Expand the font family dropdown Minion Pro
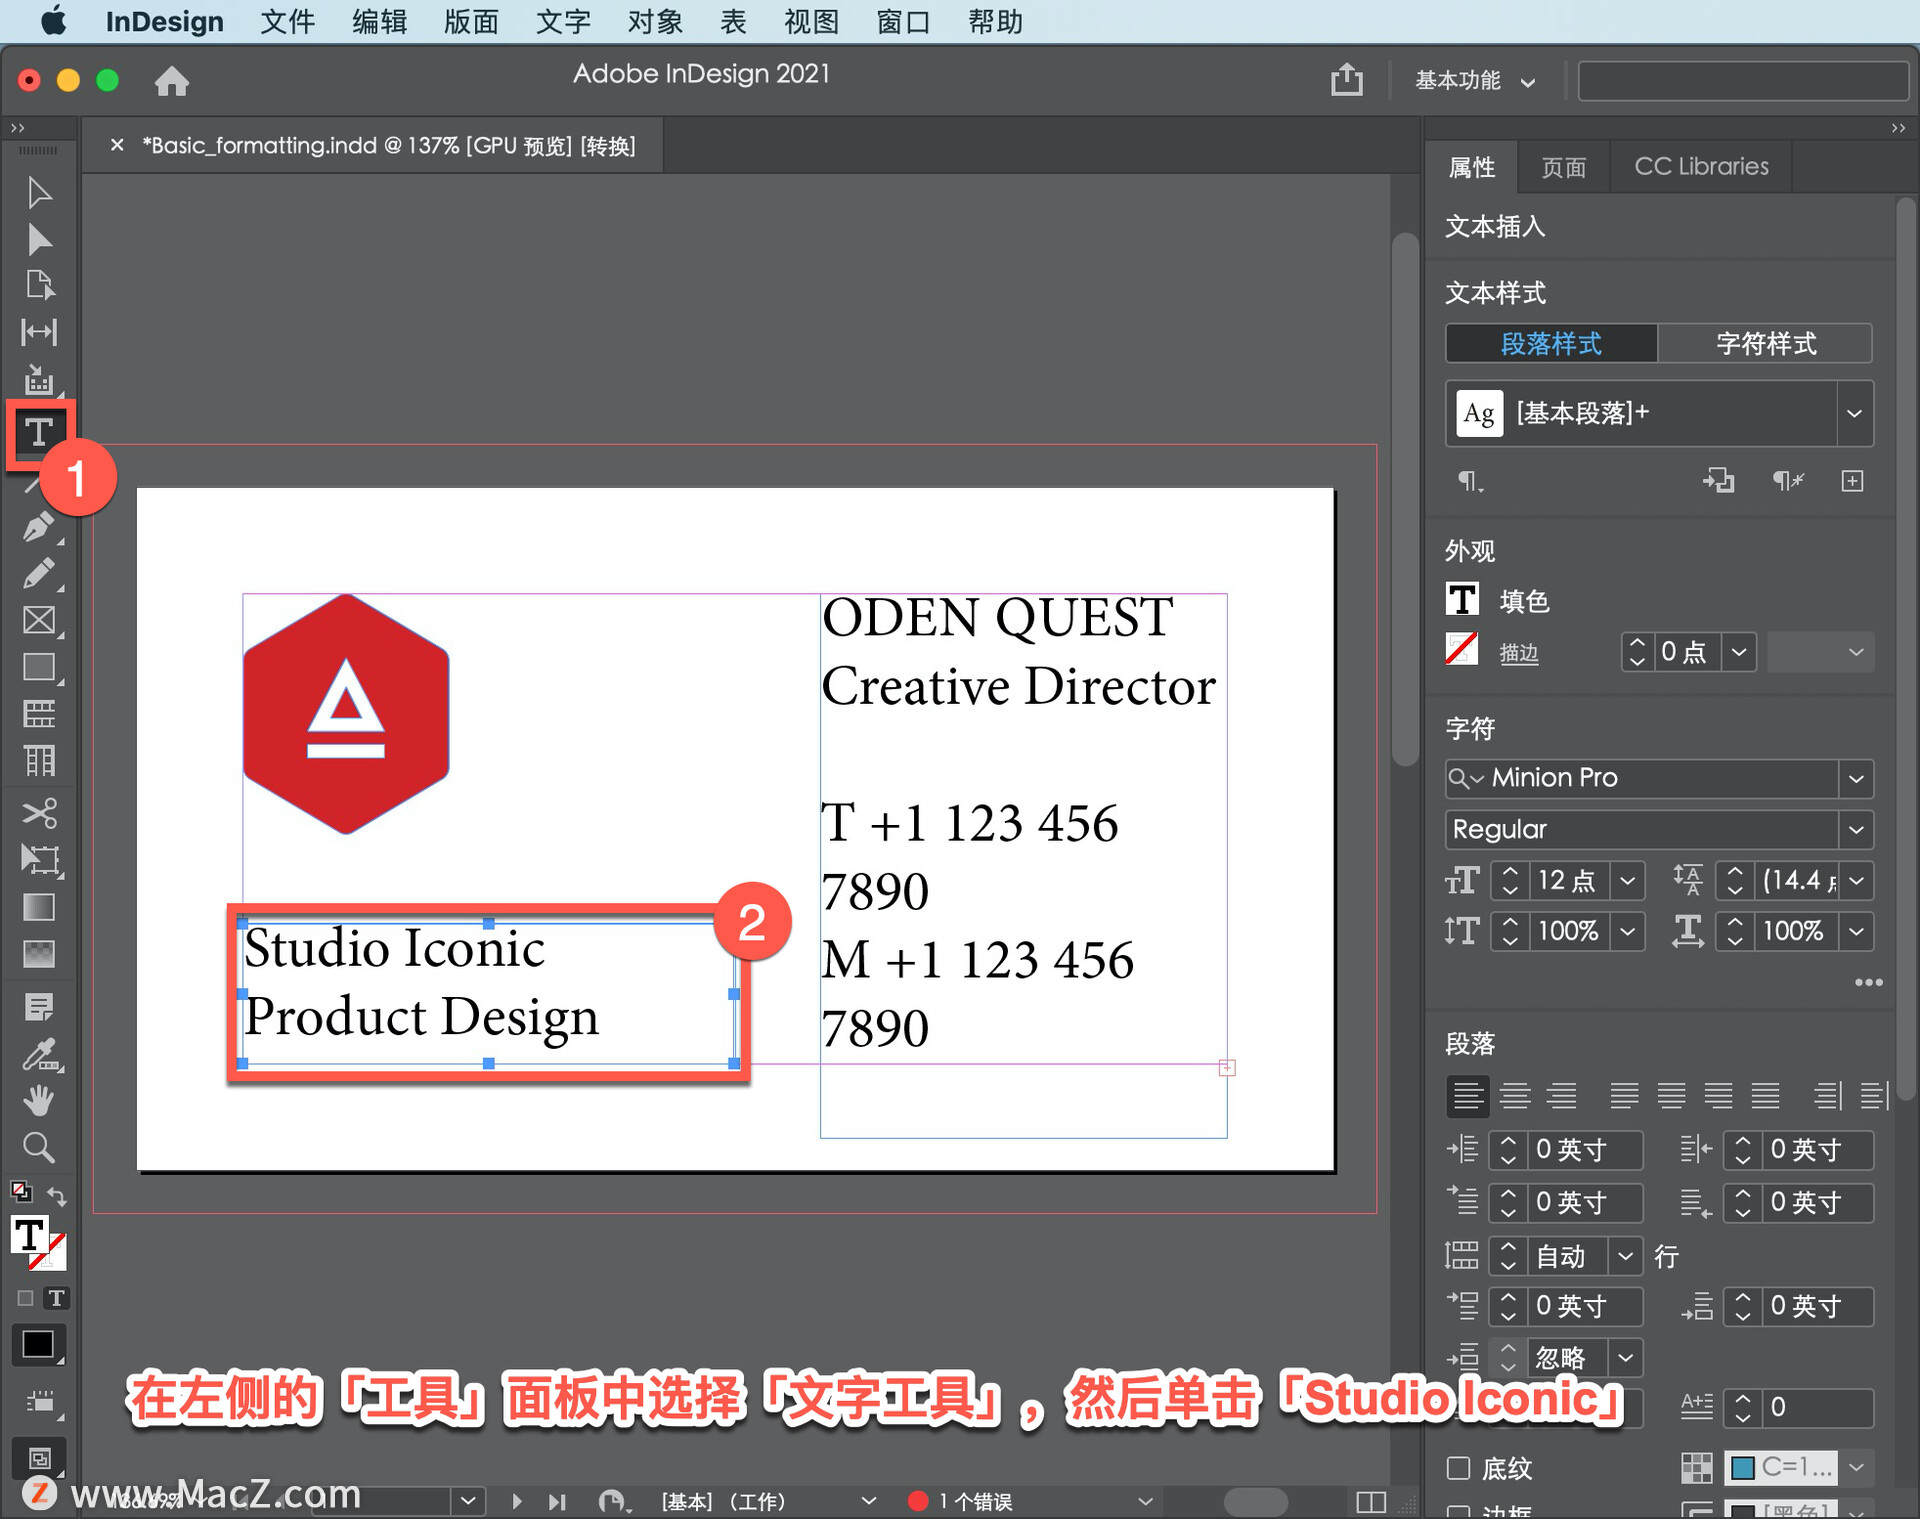The height and width of the screenshot is (1519, 1920). tap(1858, 777)
